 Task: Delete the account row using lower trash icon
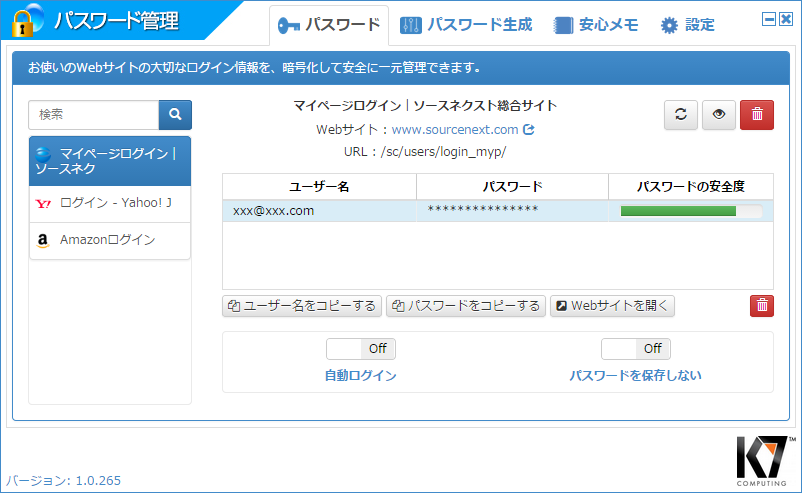[762, 306]
